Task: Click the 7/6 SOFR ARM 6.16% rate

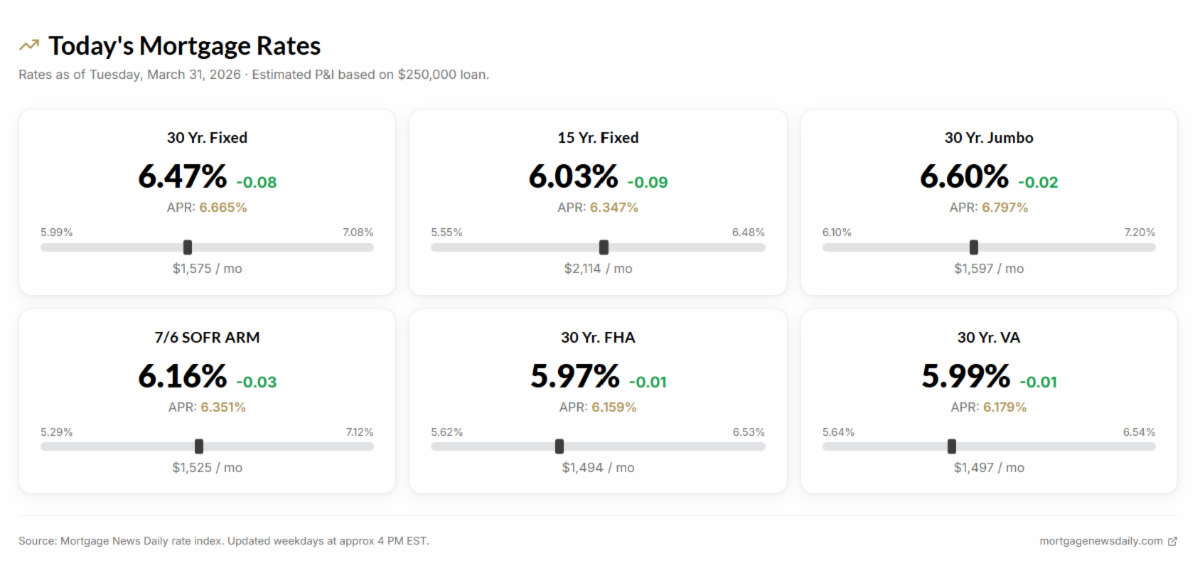Action: tap(182, 376)
